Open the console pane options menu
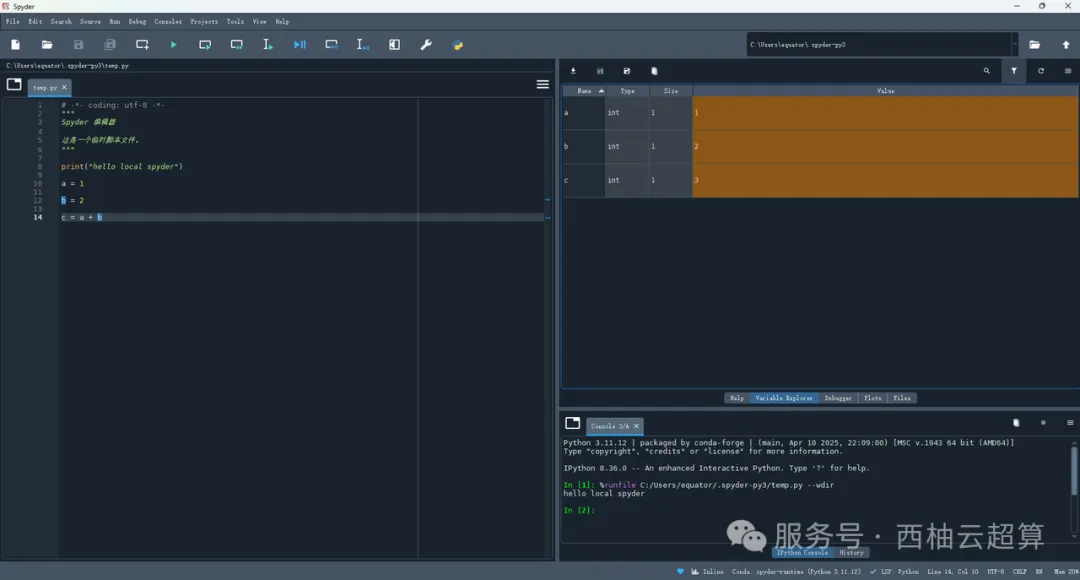The width and height of the screenshot is (1080, 580). (x=1070, y=423)
